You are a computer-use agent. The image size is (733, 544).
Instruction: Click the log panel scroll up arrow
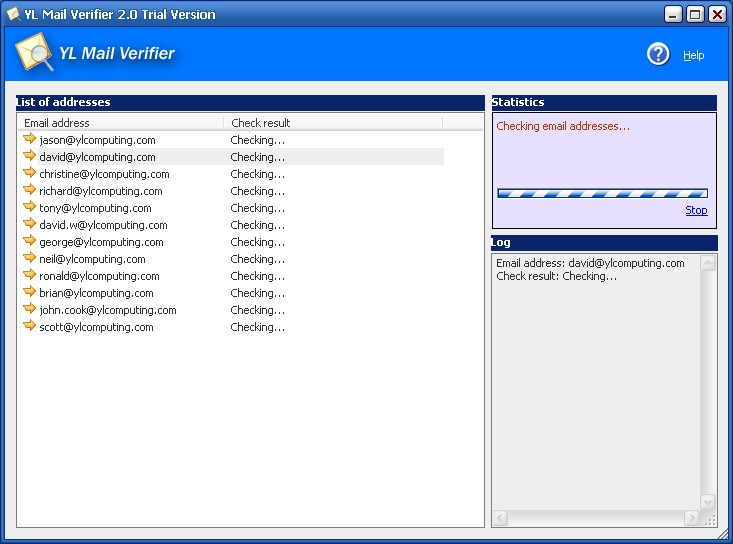(x=708, y=263)
